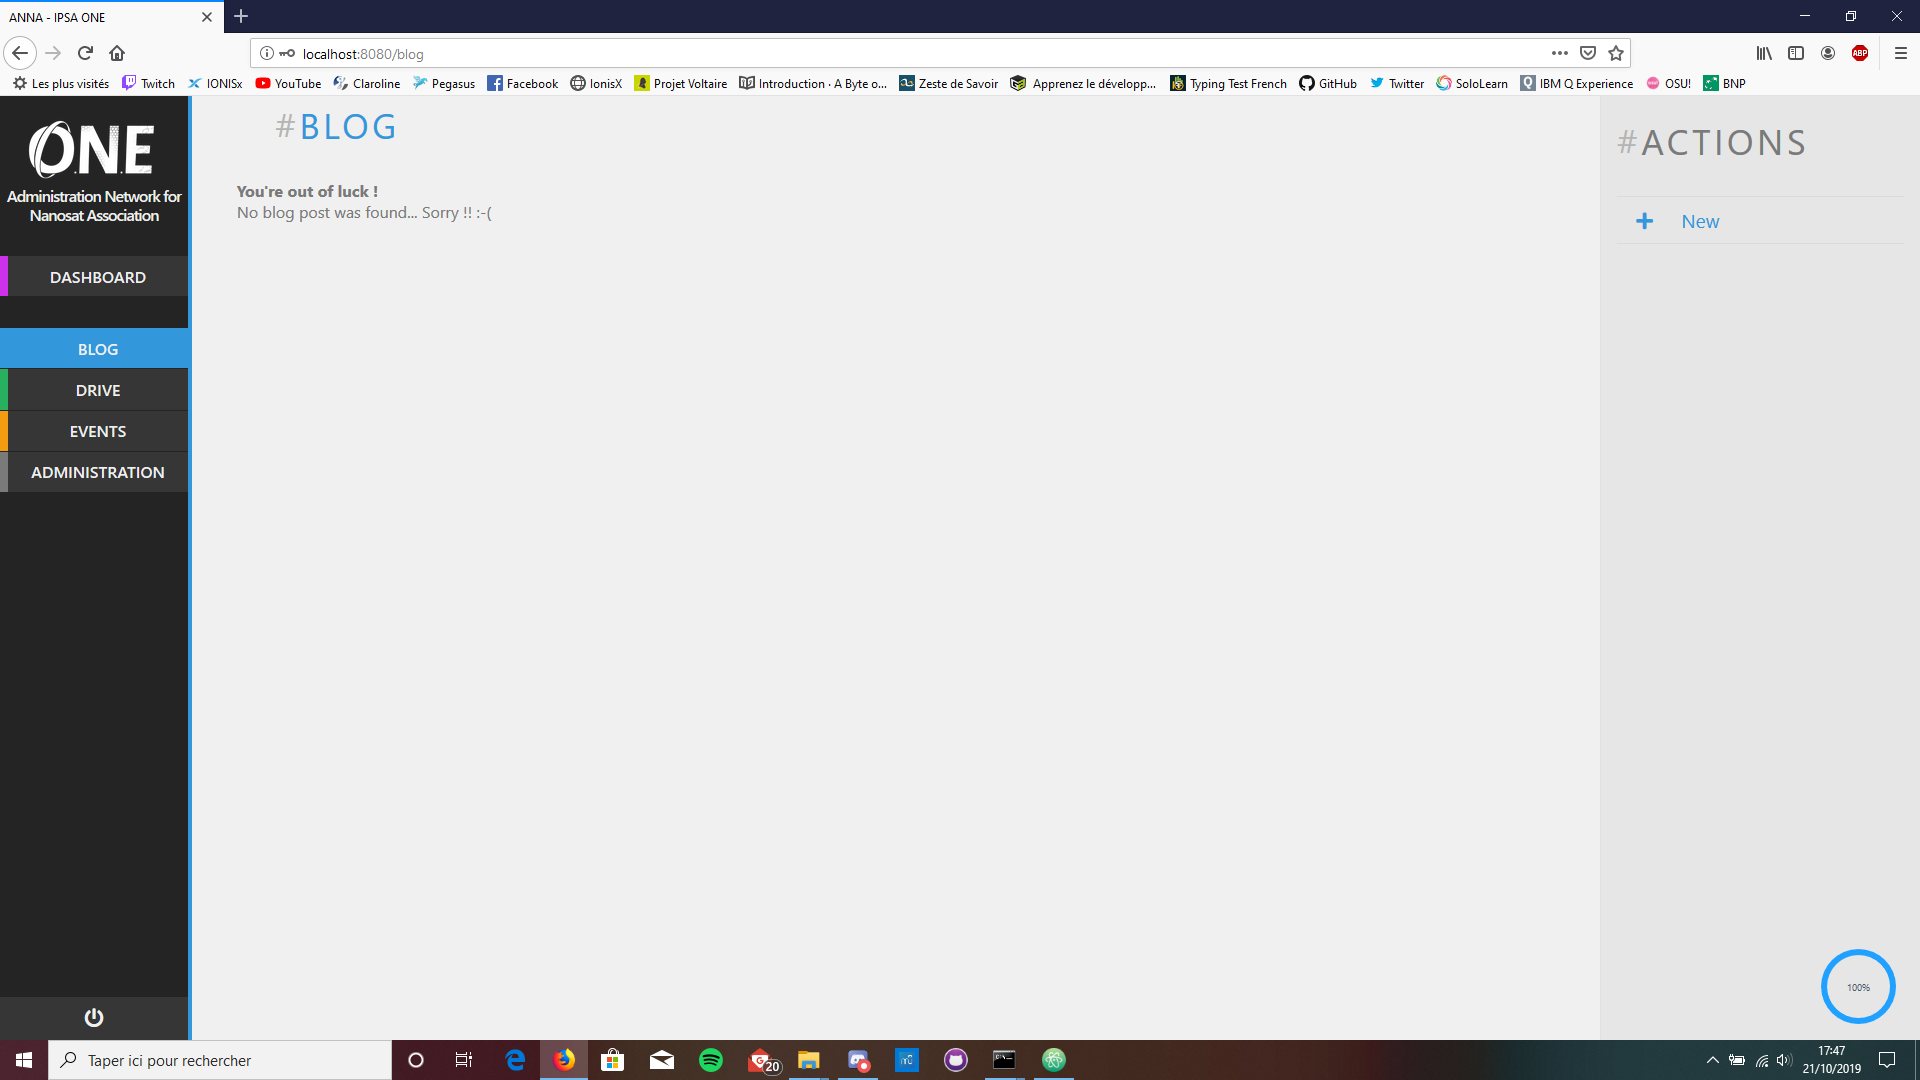Save page to Pocket
Viewport: 1920px width, 1080px height.
1588,53
